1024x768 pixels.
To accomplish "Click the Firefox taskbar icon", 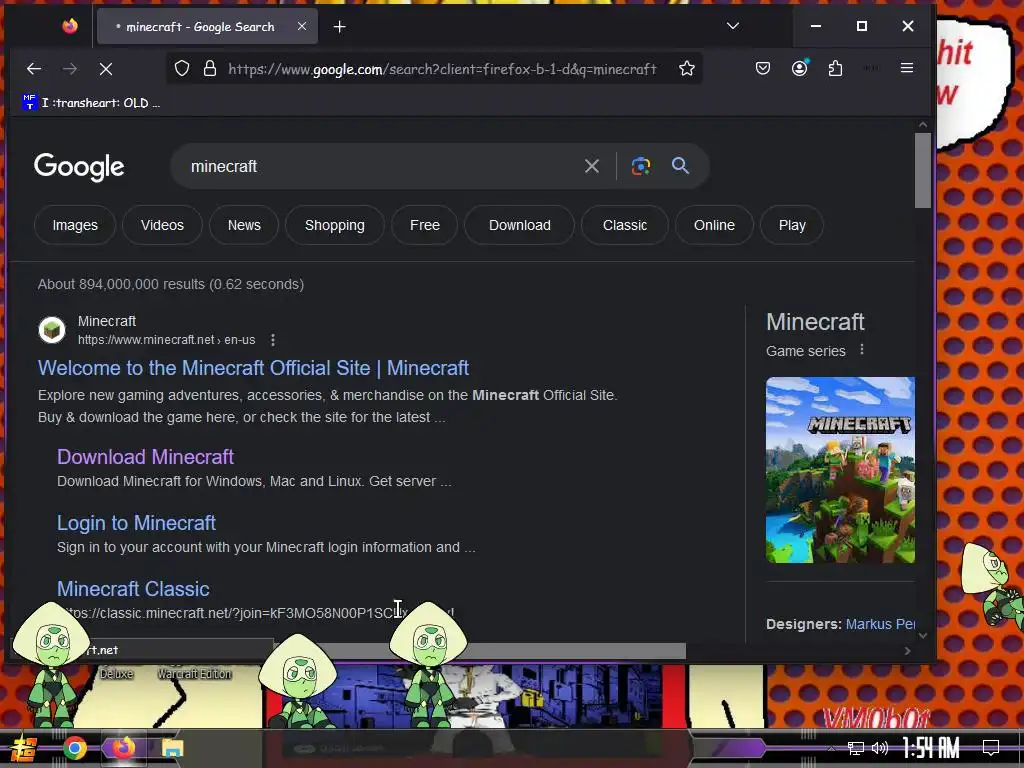I will point(123,748).
